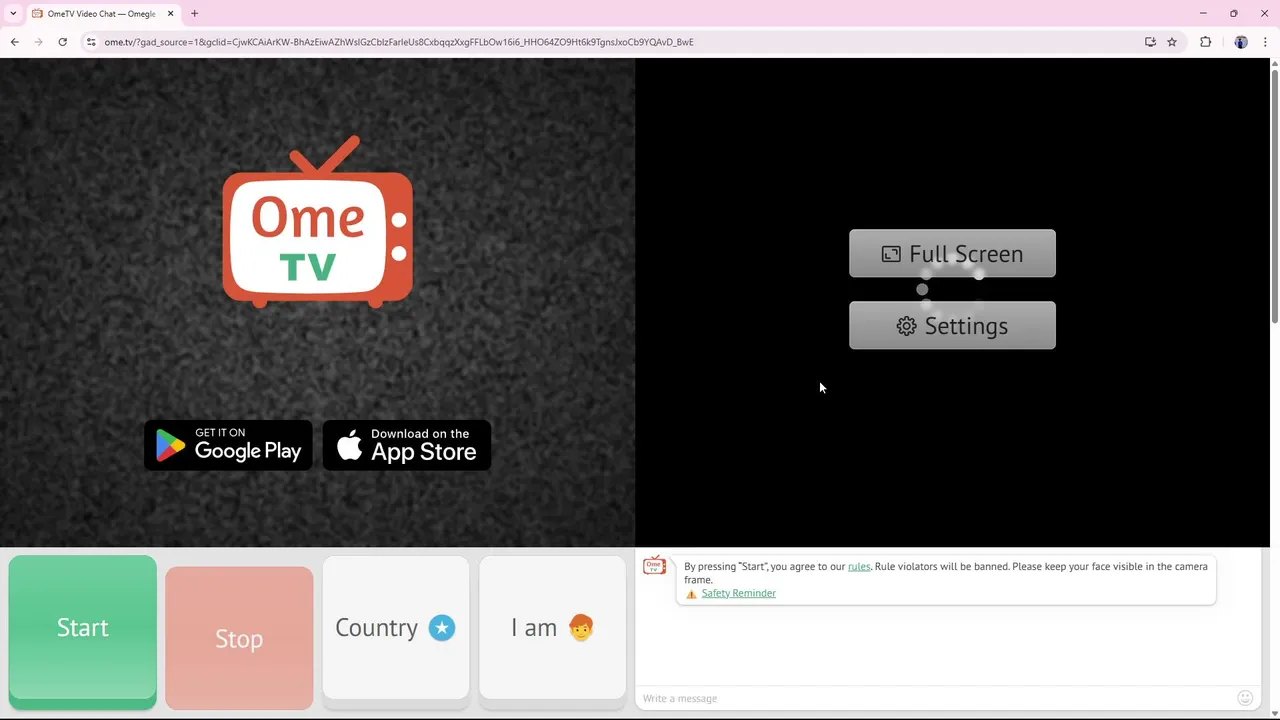View site information icon in address bar
Viewport: 1280px width, 720px height.
[90, 42]
